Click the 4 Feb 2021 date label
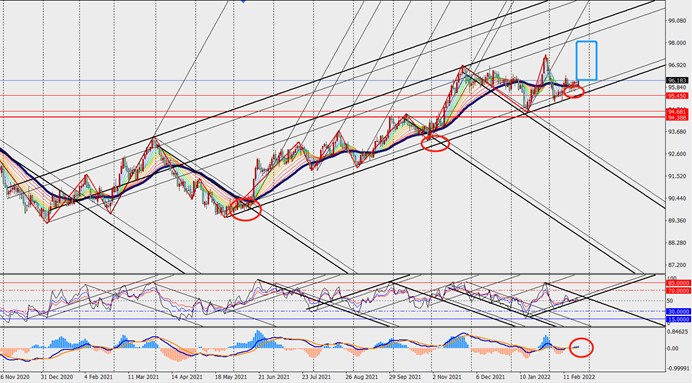This screenshot has height=383, width=692. tap(98, 377)
